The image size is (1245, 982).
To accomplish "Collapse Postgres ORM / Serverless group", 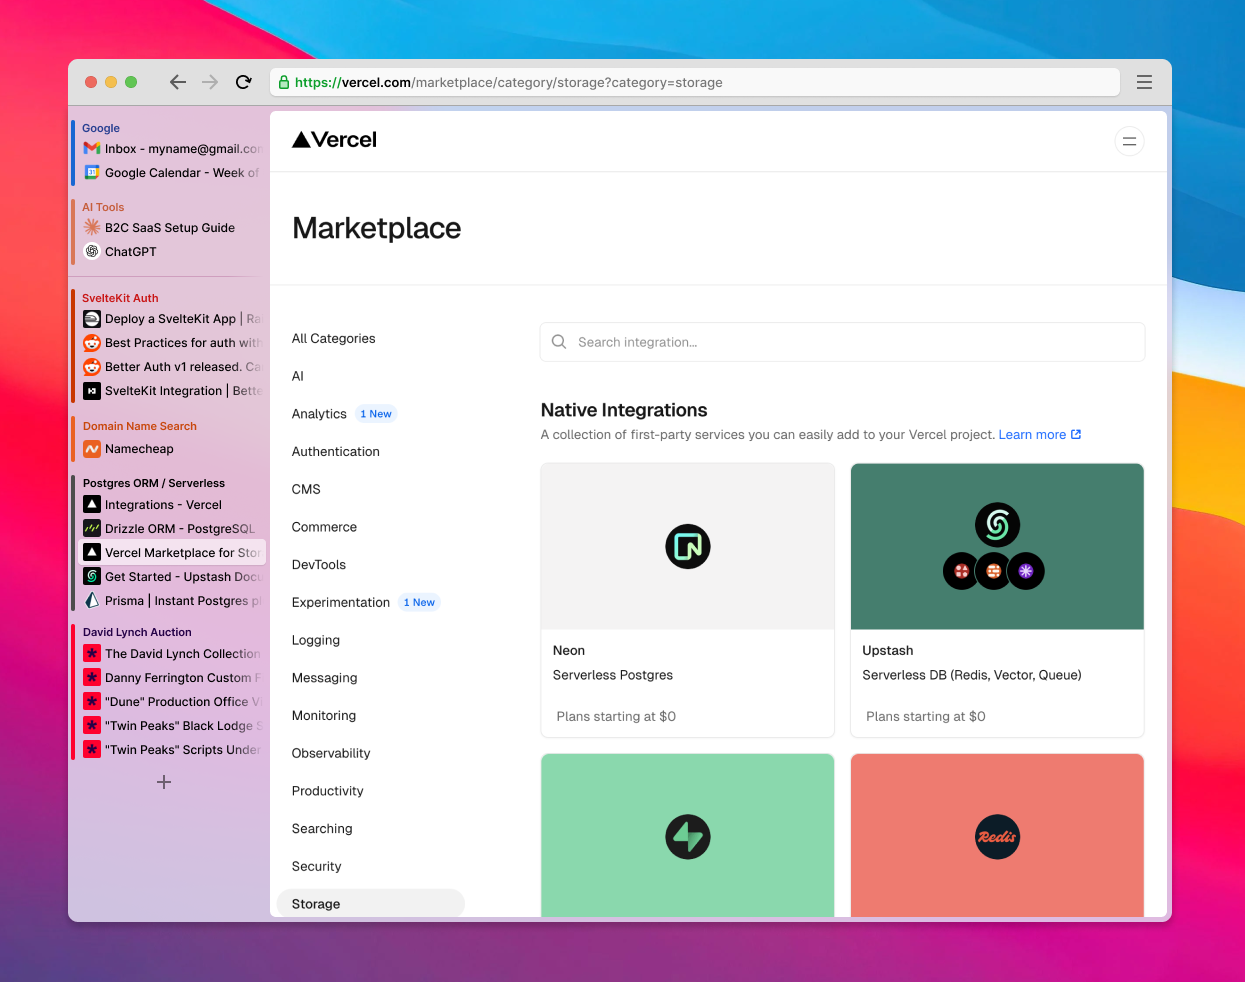I will (154, 483).
